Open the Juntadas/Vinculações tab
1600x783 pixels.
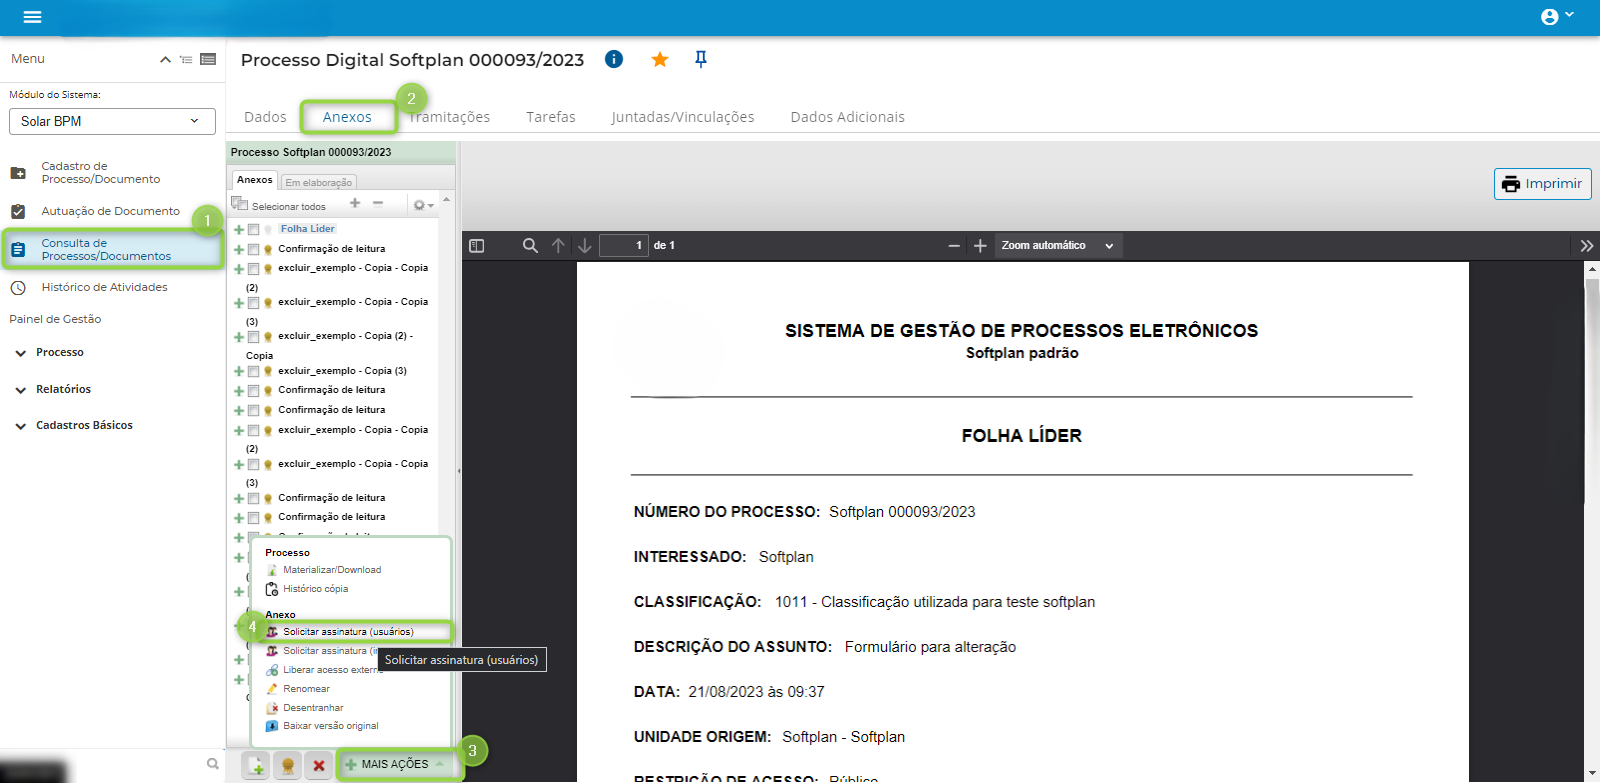[x=683, y=117]
